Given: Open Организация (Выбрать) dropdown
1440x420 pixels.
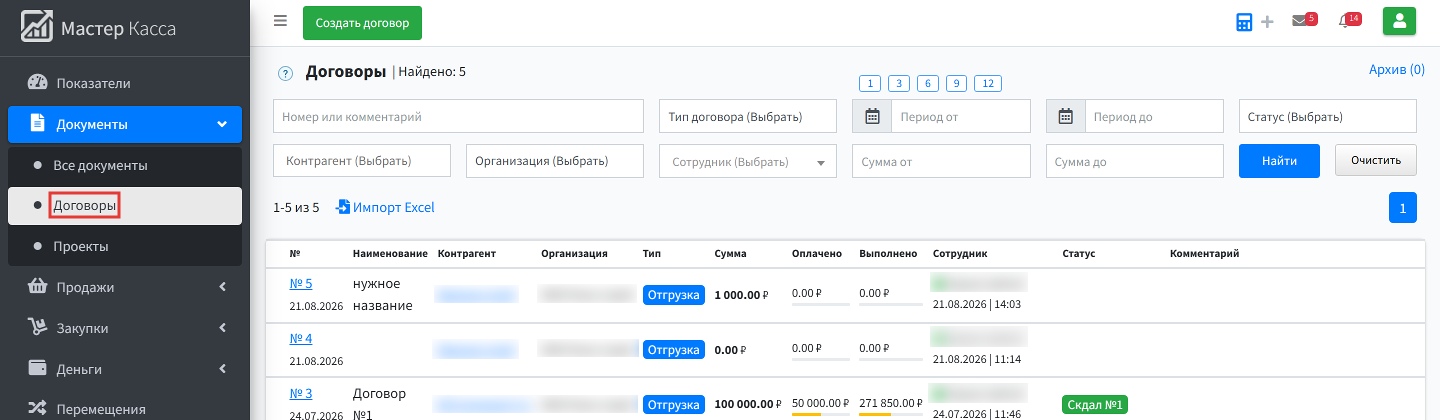Looking at the screenshot, I should pos(555,161).
